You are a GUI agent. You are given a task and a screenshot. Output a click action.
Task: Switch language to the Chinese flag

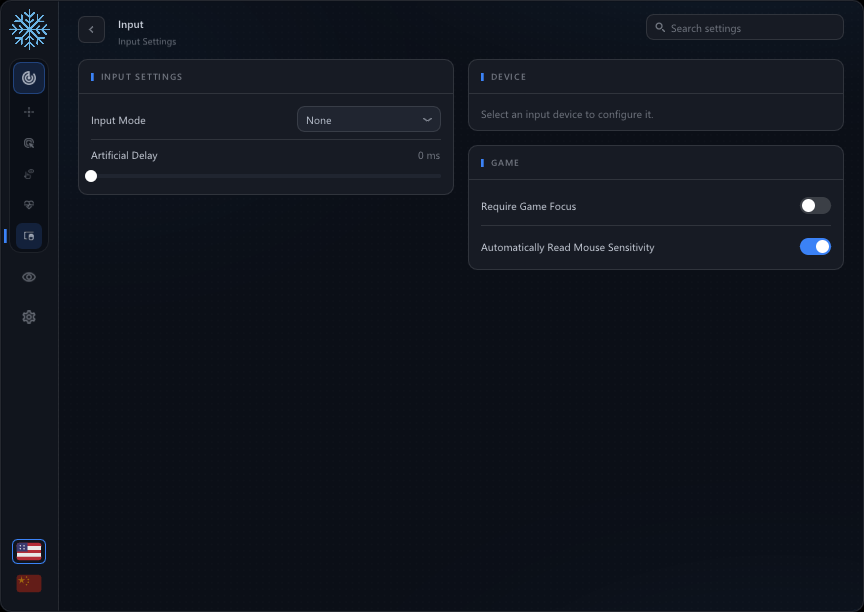(x=29, y=583)
